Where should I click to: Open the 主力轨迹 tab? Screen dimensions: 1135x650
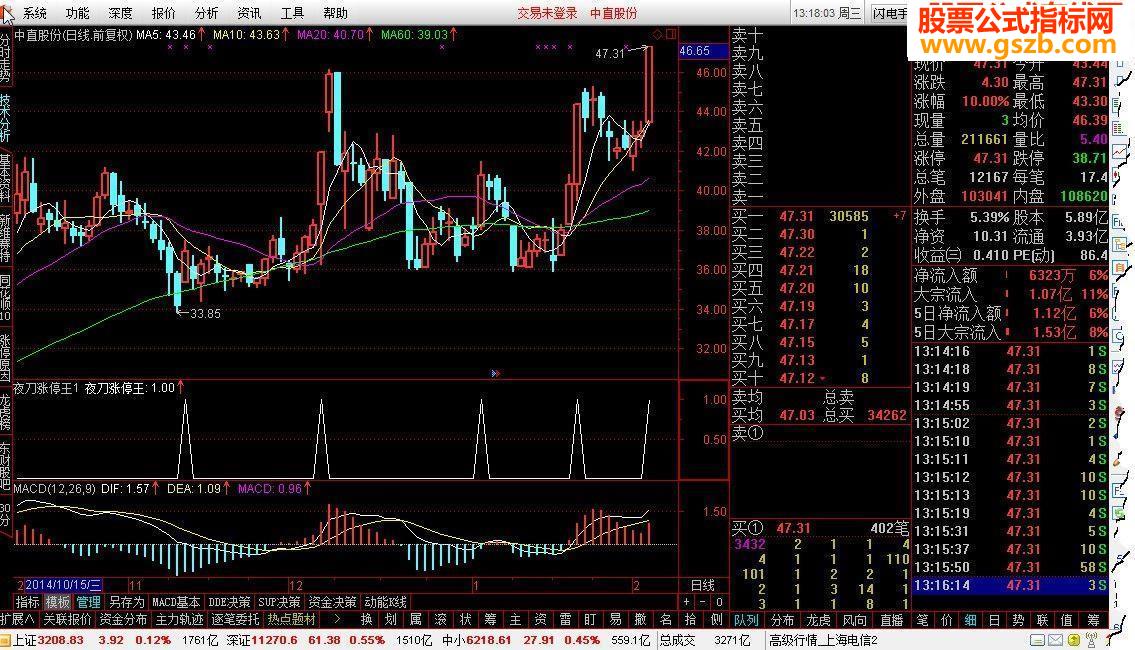click(x=179, y=620)
